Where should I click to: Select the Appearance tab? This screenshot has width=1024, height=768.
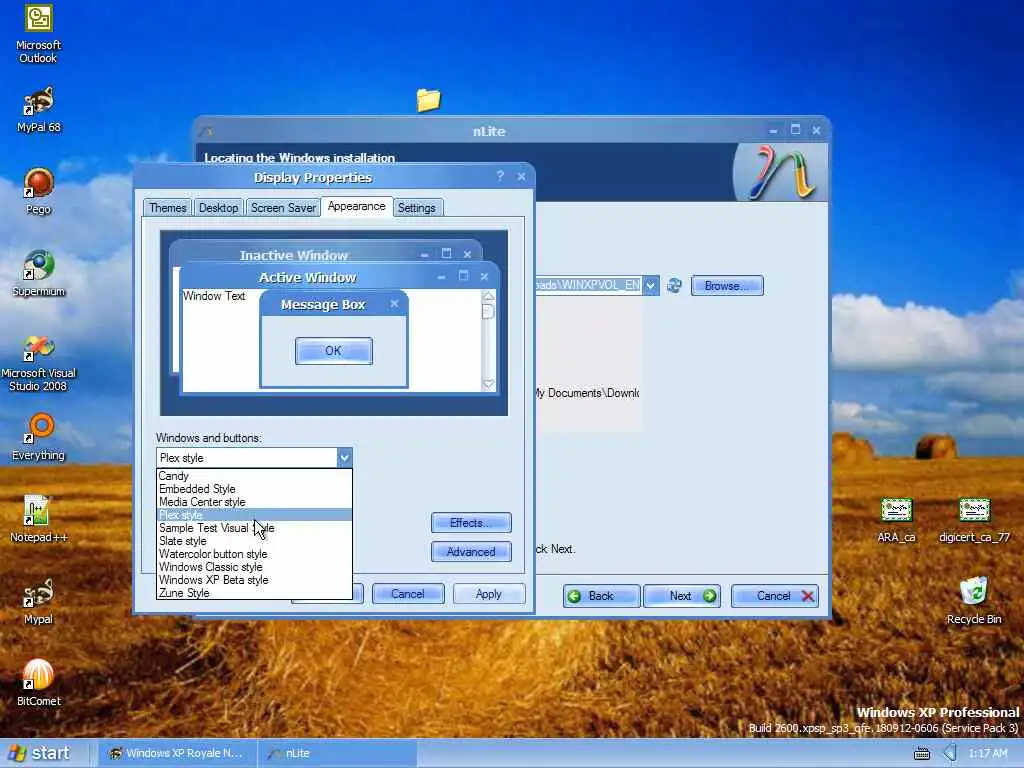pos(357,206)
